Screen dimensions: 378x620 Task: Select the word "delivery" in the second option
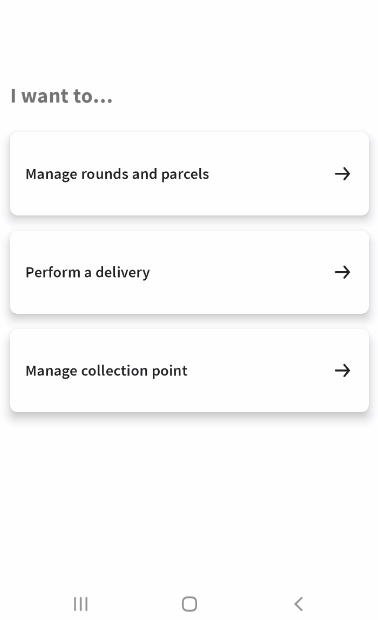point(123,272)
